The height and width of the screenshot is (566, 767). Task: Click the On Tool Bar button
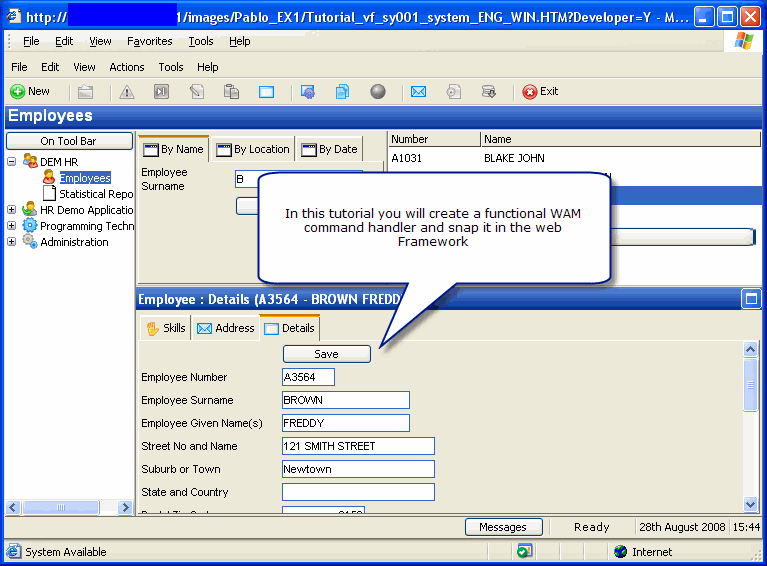[69, 141]
